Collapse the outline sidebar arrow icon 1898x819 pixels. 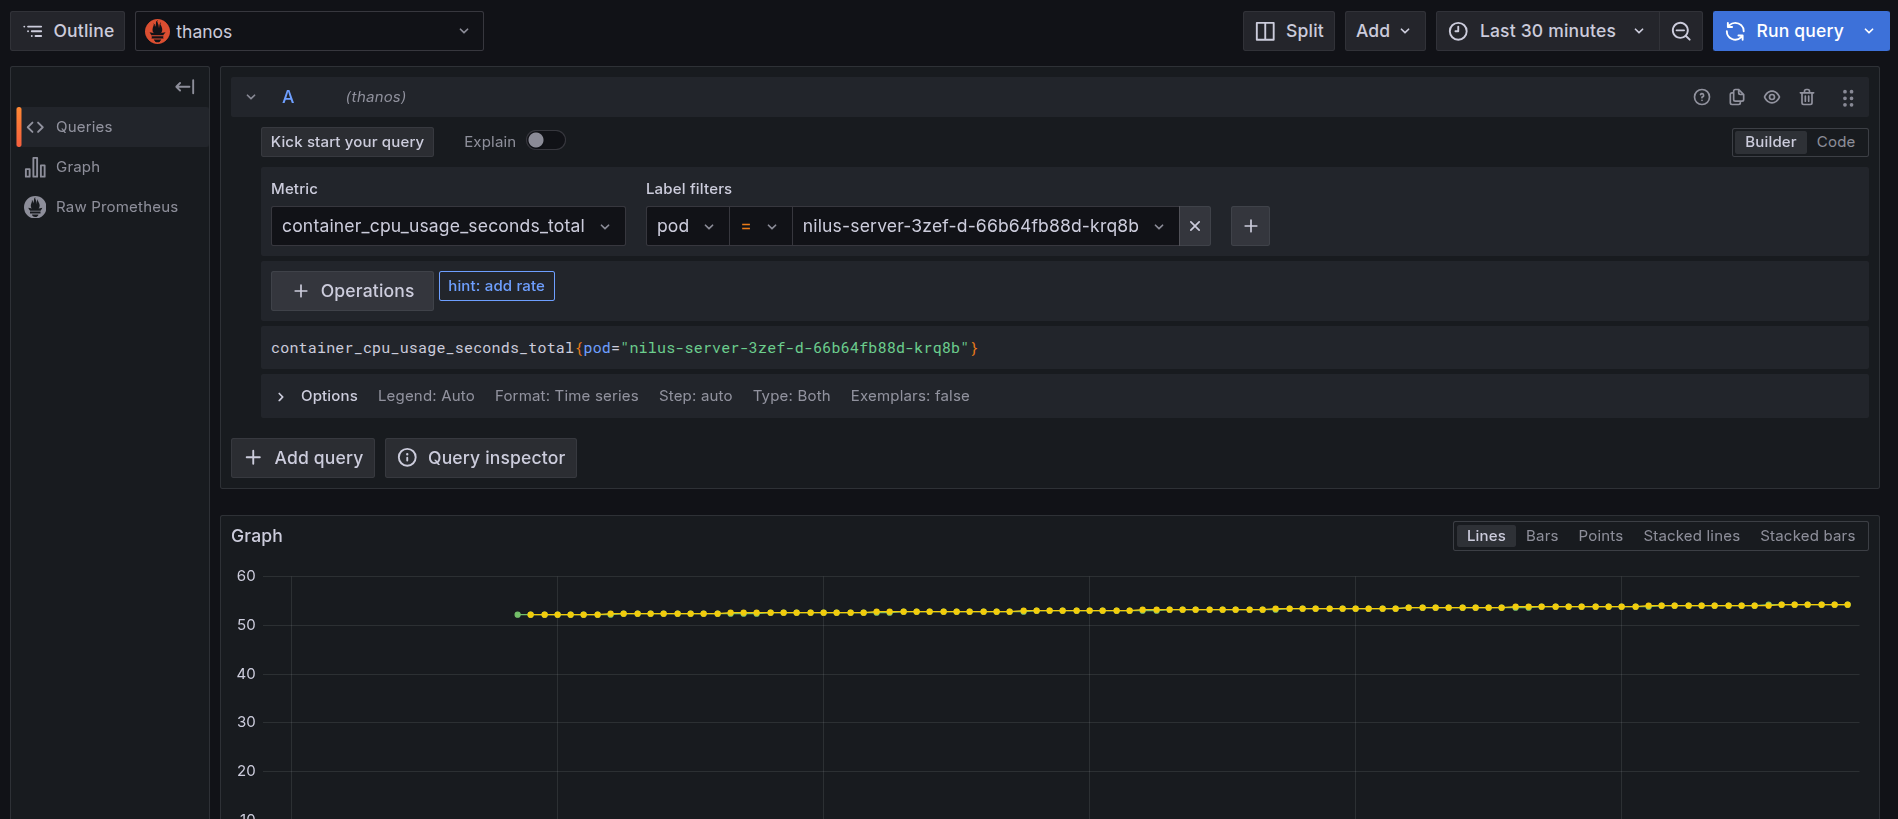click(185, 87)
